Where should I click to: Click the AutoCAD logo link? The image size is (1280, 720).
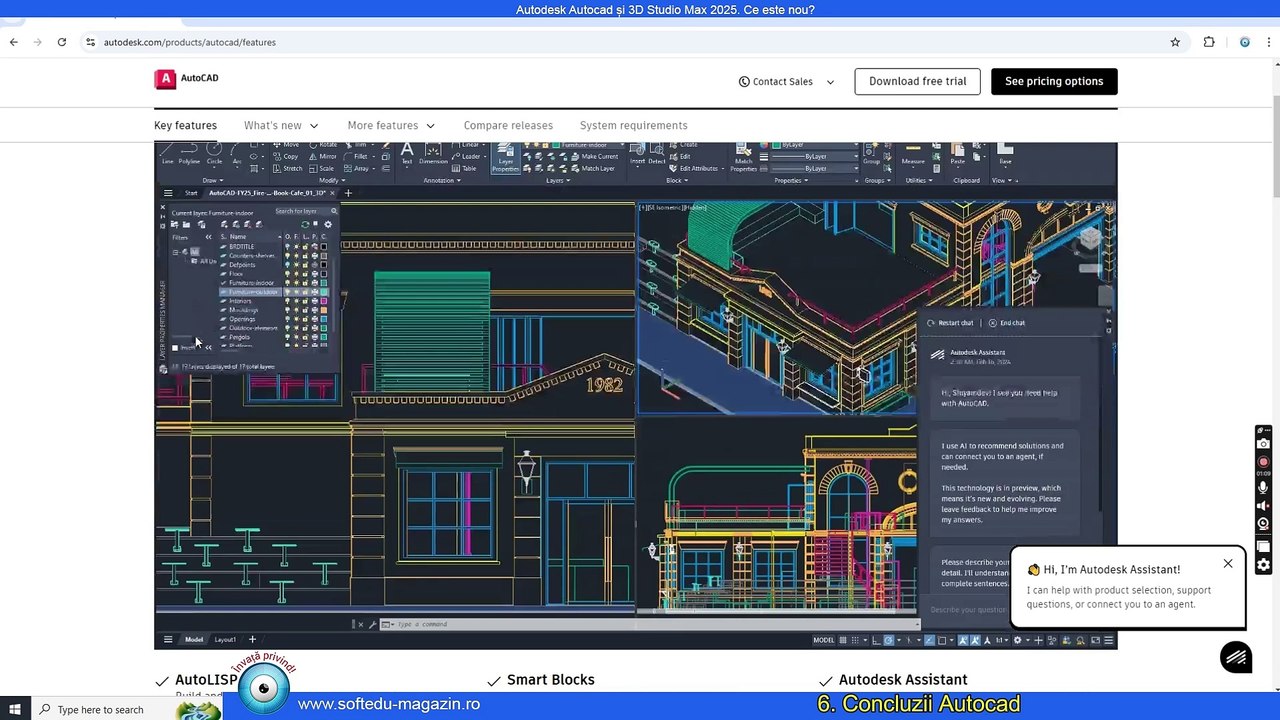pyautogui.click(x=186, y=79)
